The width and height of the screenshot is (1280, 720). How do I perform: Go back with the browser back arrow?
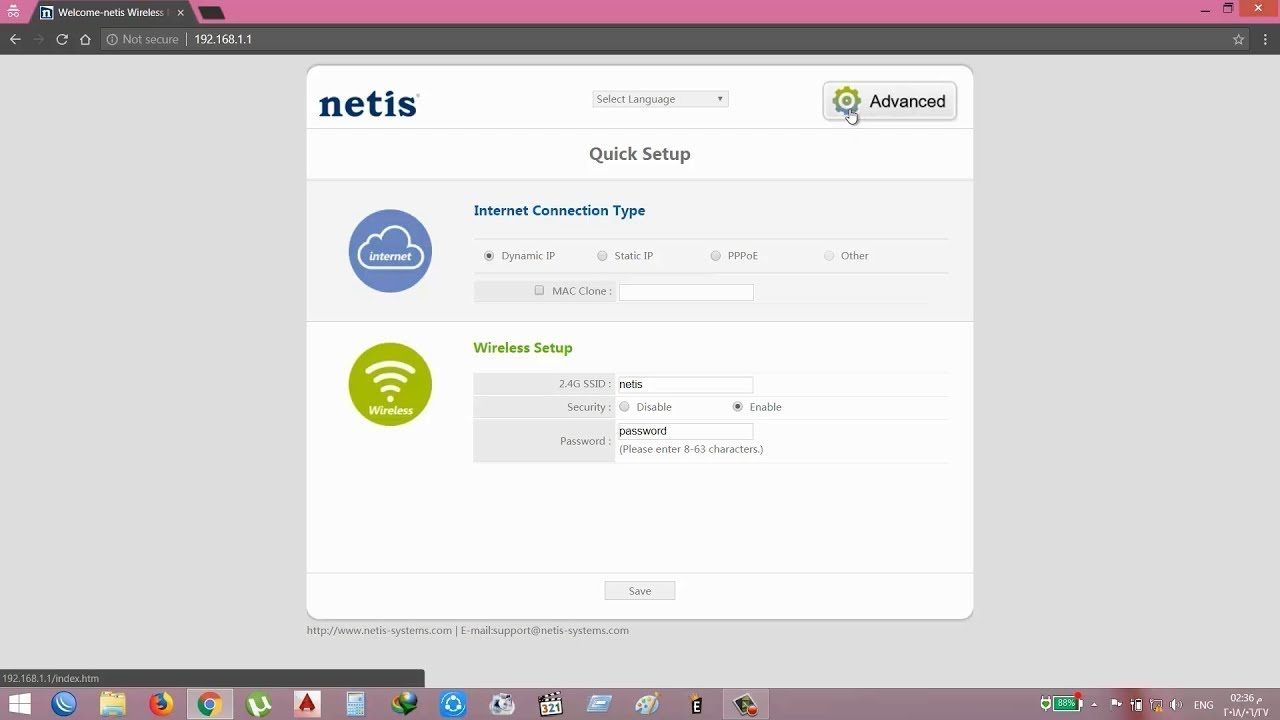pos(15,39)
